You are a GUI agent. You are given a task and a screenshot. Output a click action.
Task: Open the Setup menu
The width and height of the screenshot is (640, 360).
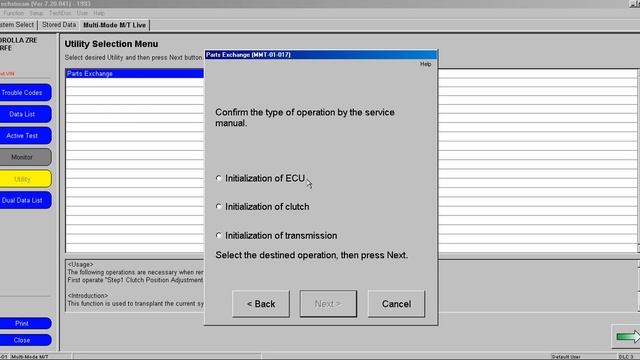point(36,13)
